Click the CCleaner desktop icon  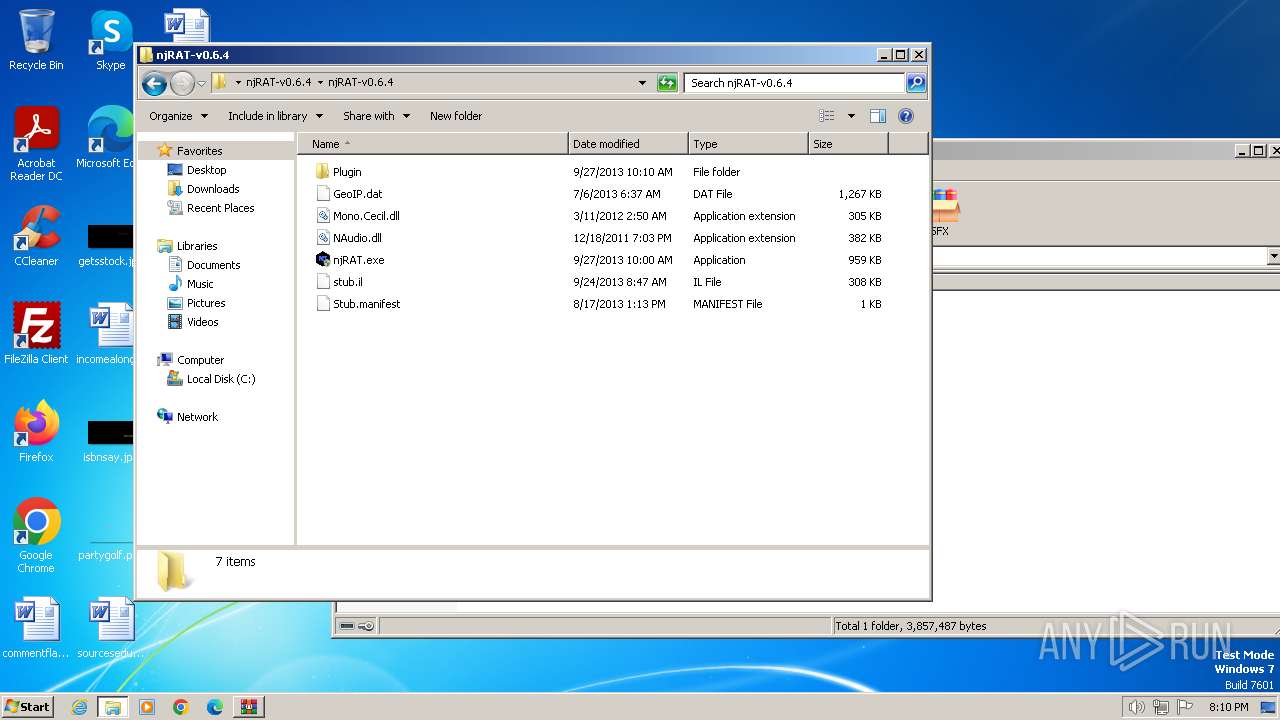(36, 236)
